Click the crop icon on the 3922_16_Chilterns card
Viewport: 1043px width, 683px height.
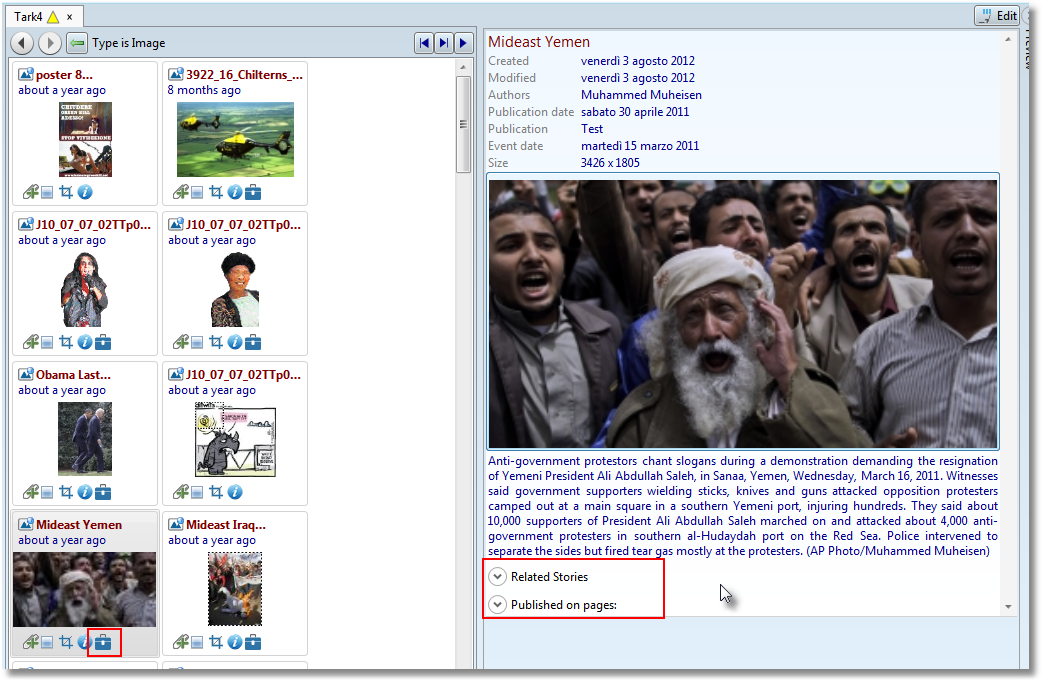point(216,192)
